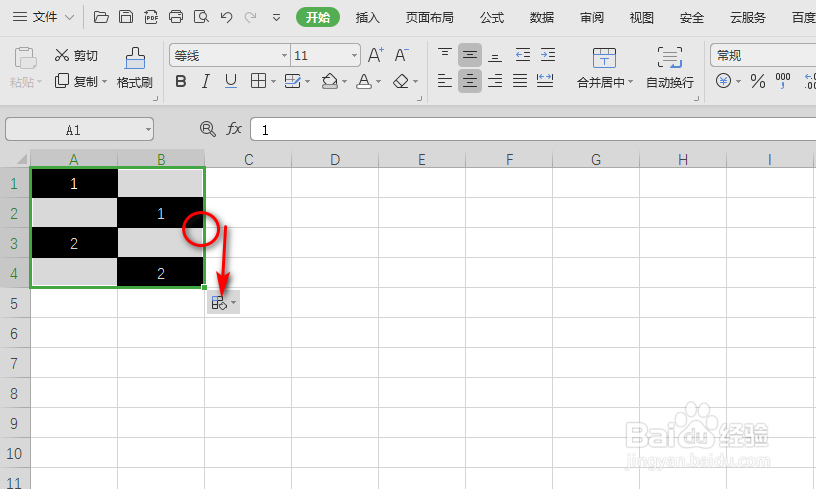Click 自动换行 wrap text

tap(670, 68)
